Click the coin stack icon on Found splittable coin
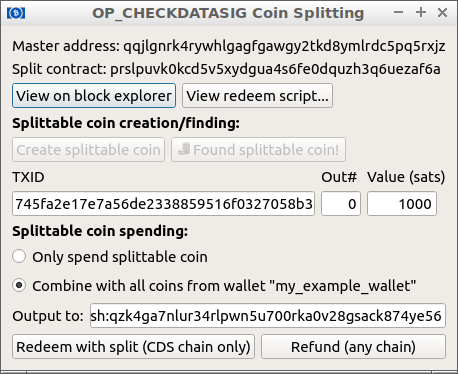458x374 pixels. click(x=184, y=149)
